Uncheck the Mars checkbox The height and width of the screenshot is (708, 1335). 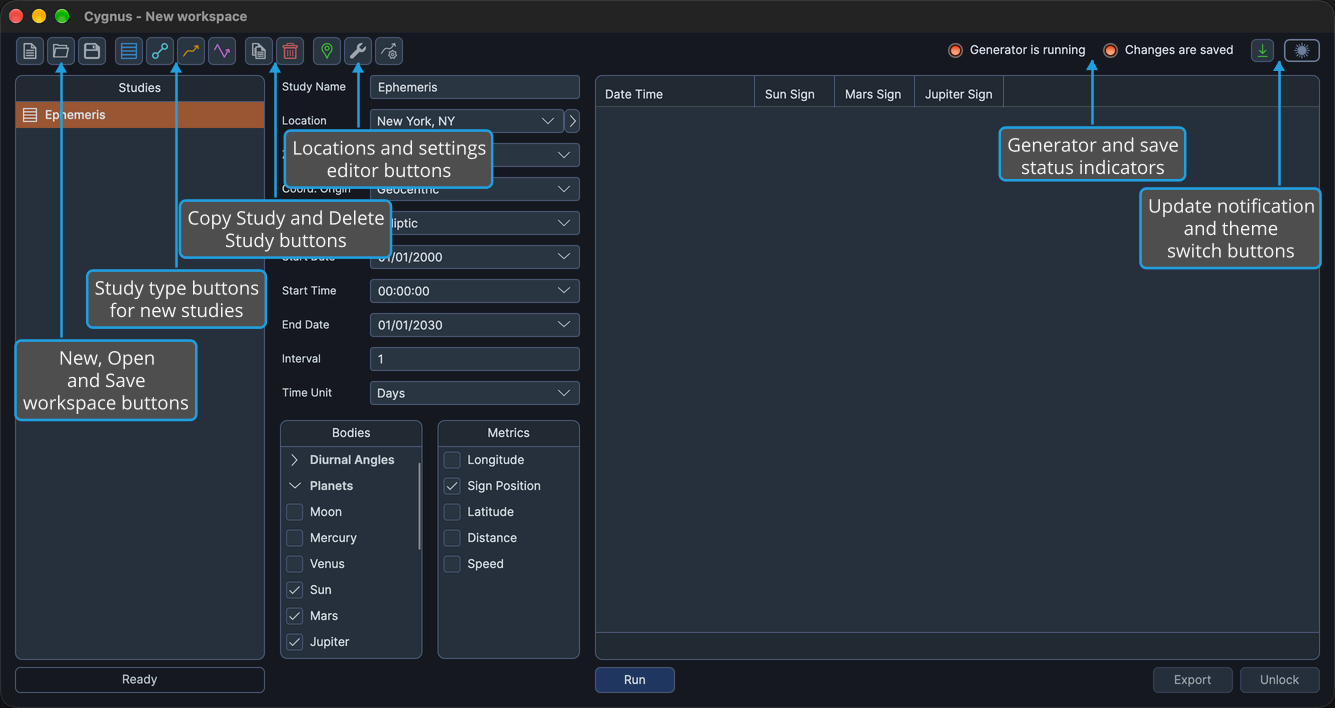point(295,616)
